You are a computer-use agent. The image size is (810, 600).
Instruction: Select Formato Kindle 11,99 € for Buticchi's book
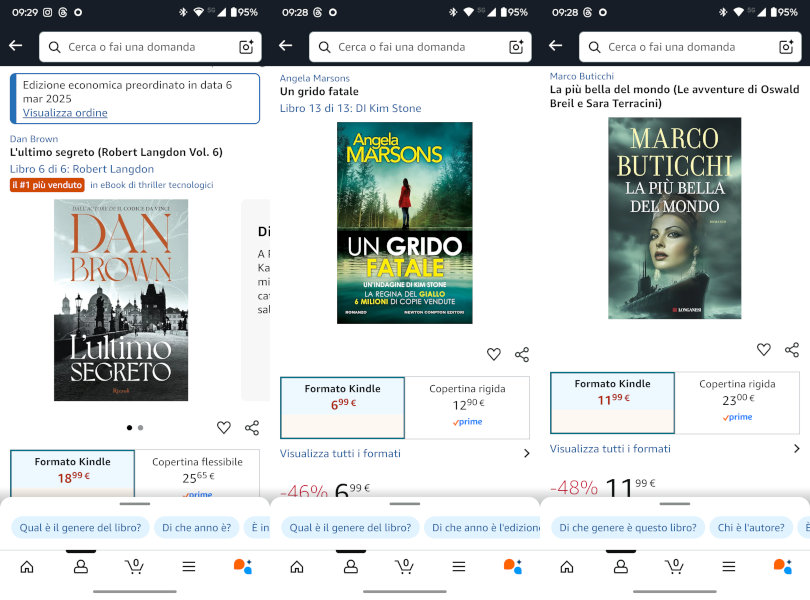coord(613,403)
